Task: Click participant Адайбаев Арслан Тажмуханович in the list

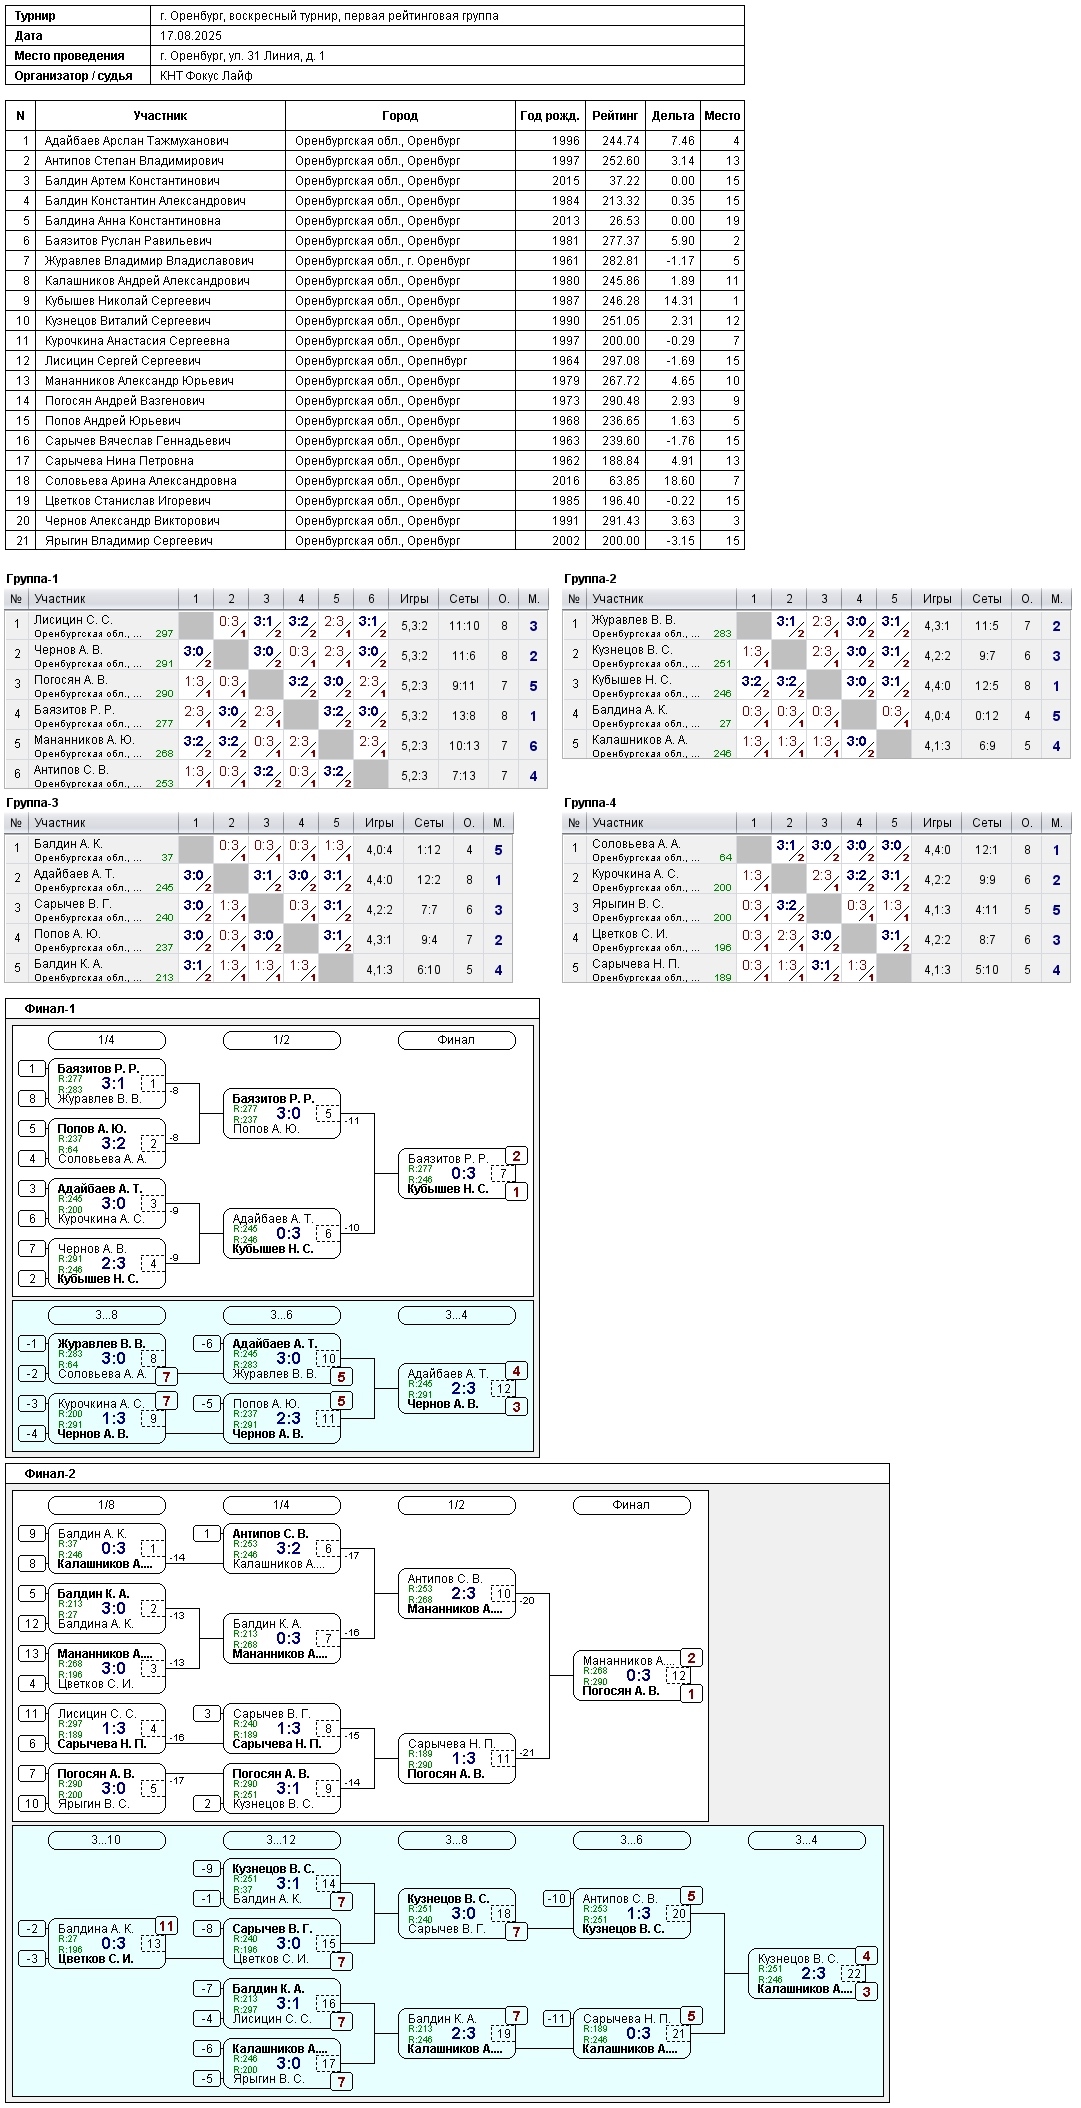Action: pos(136,141)
